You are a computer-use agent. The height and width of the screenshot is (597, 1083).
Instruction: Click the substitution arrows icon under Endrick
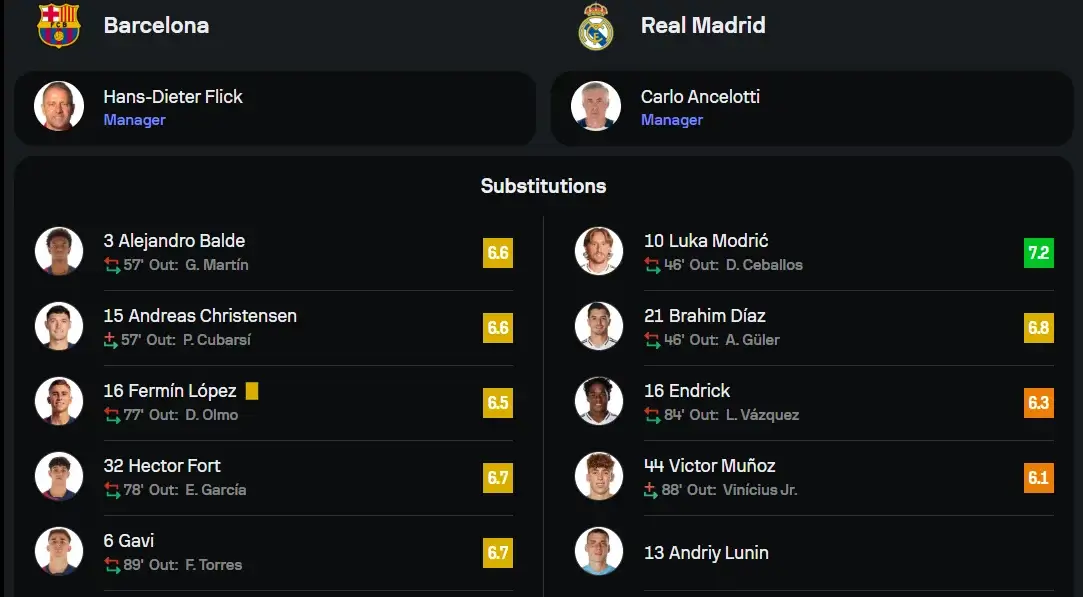click(x=652, y=415)
